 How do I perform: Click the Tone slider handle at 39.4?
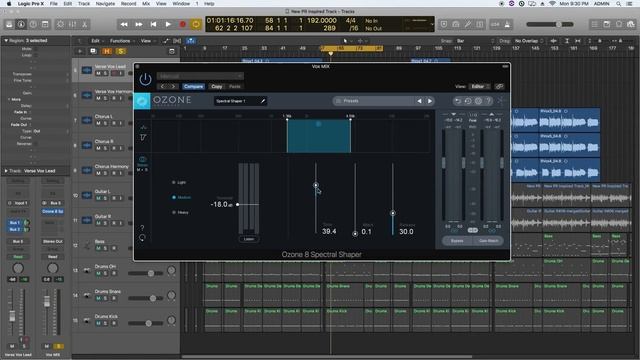pyautogui.click(x=316, y=185)
